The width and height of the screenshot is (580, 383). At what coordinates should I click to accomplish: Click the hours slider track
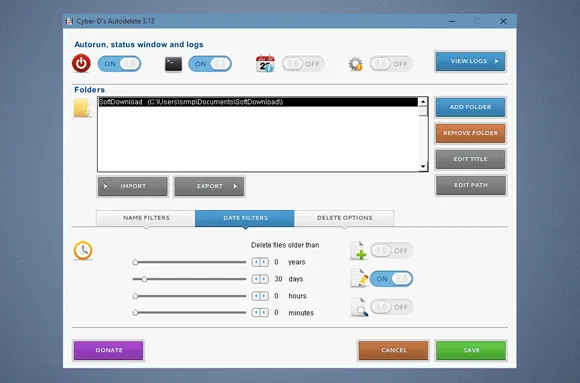point(189,296)
